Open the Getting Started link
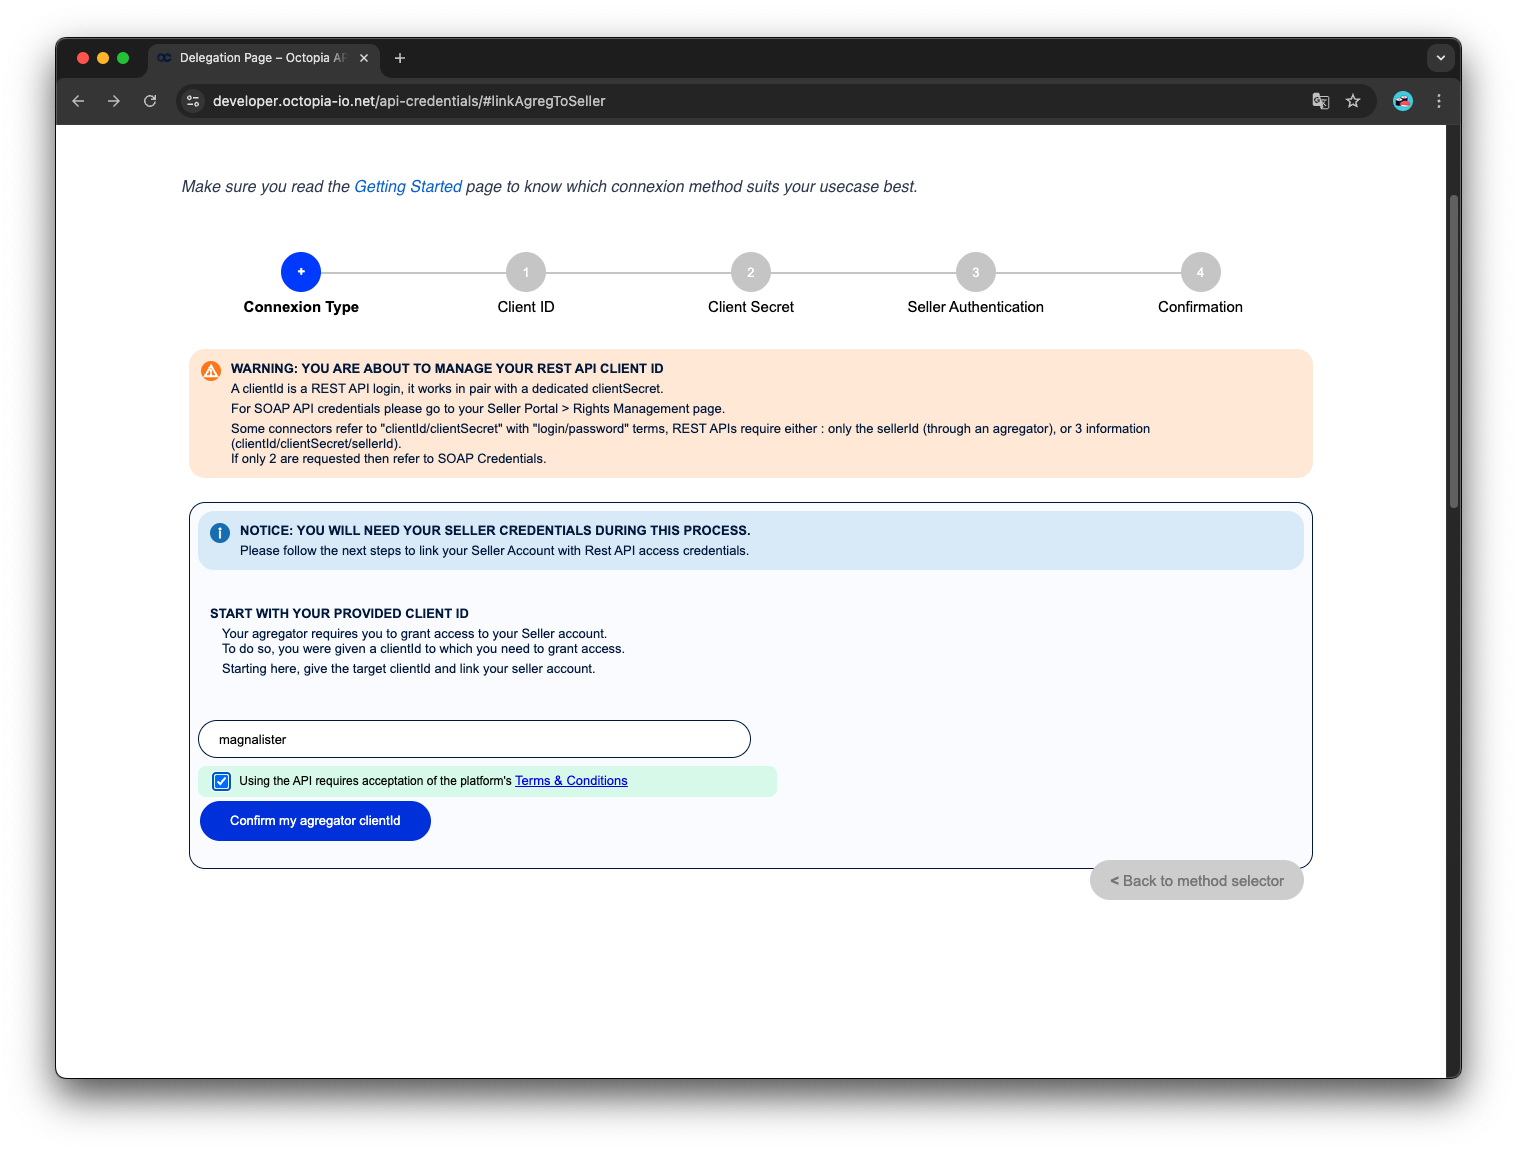 [408, 187]
